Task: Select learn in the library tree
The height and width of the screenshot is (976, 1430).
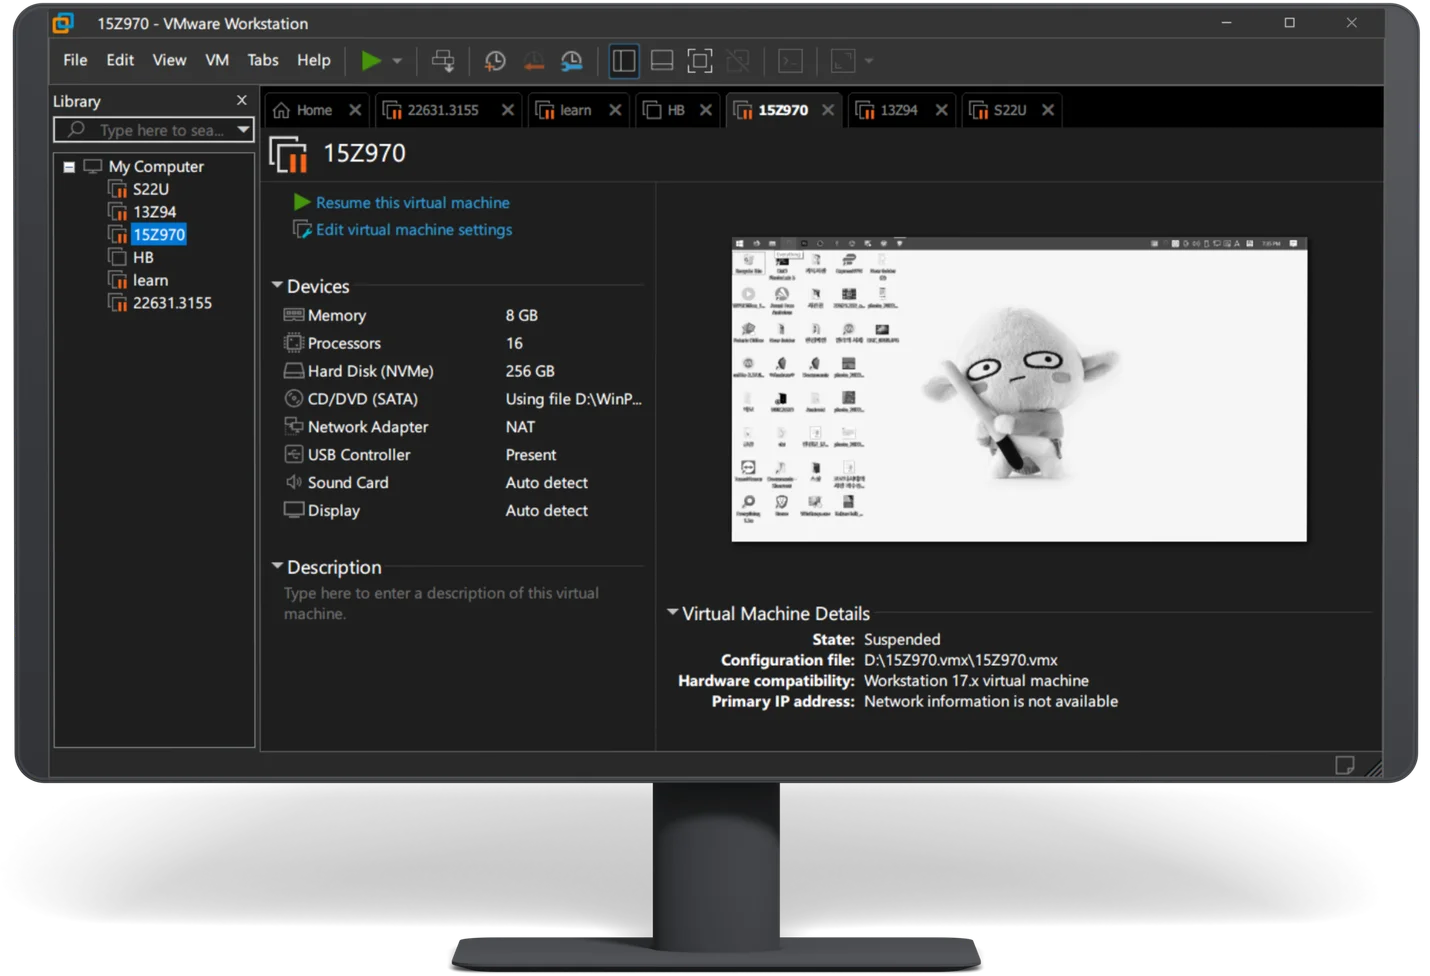Action: (150, 281)
